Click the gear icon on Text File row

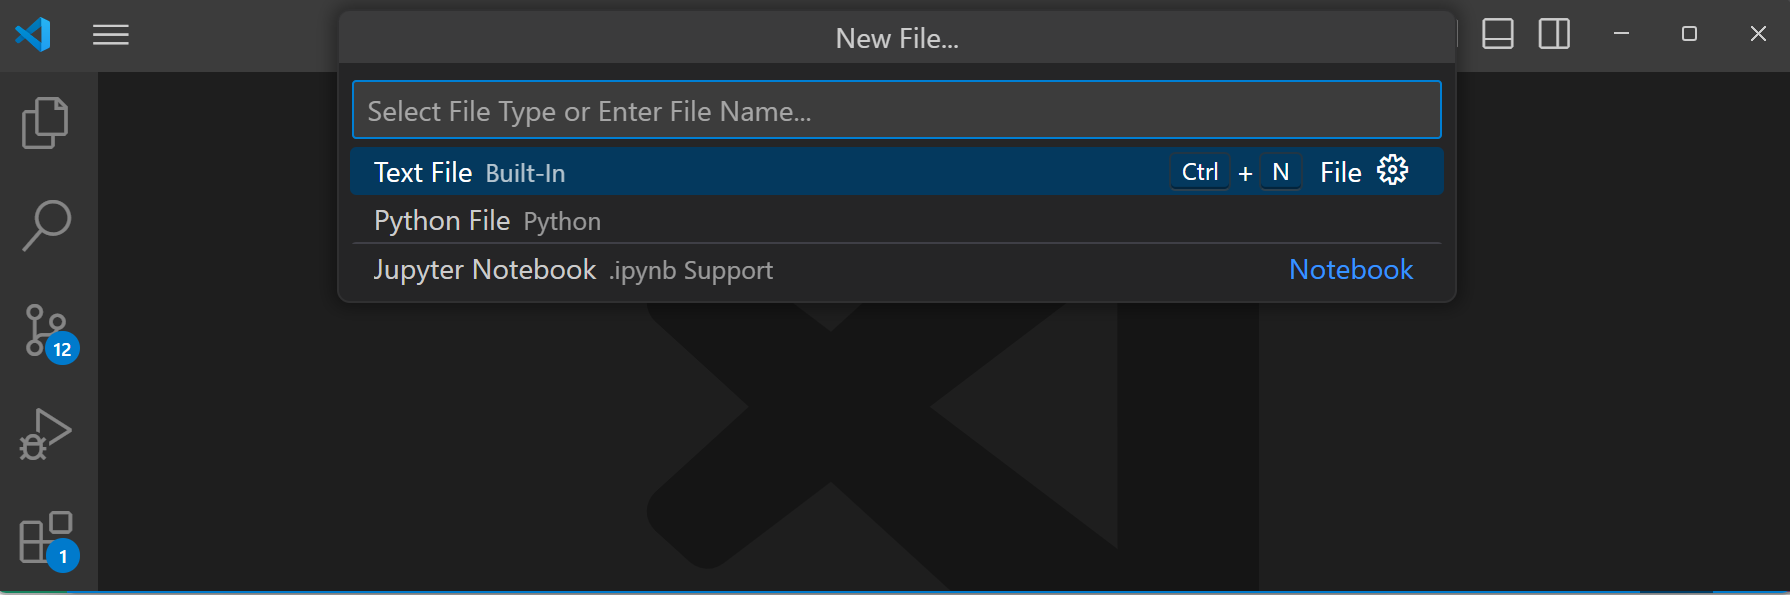(x=1392, y=171)
